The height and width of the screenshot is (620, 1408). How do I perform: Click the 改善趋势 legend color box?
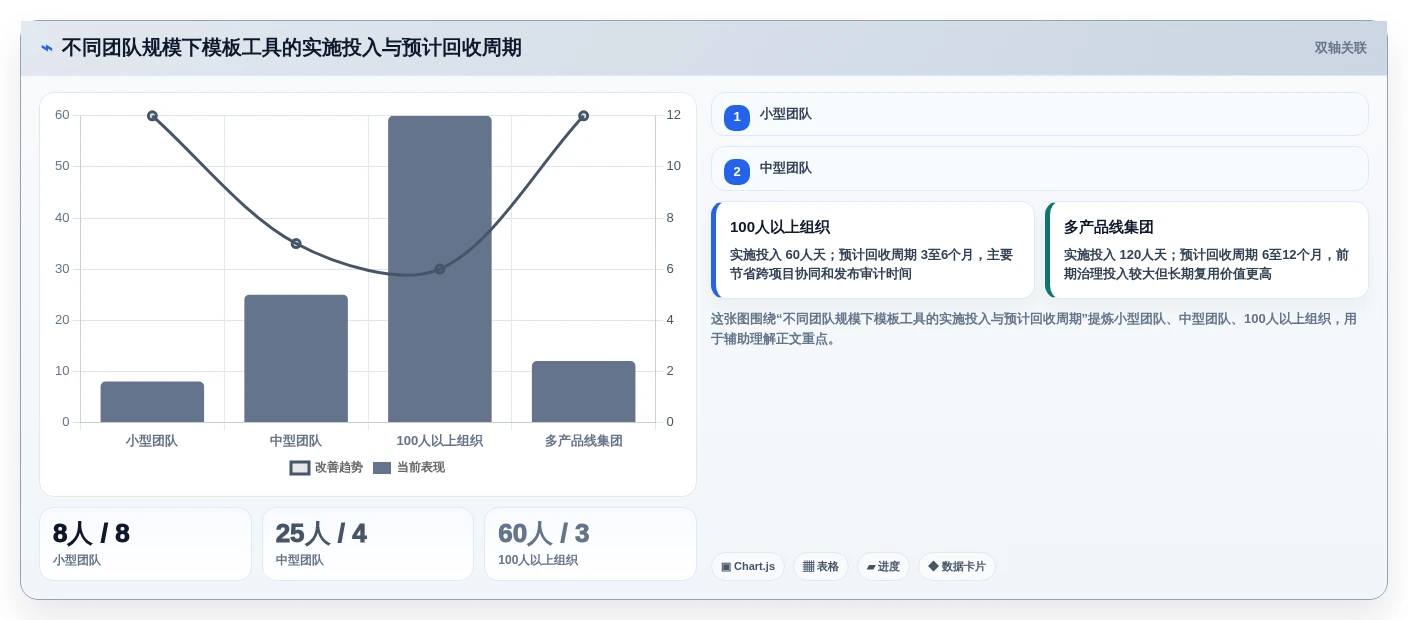300,467
